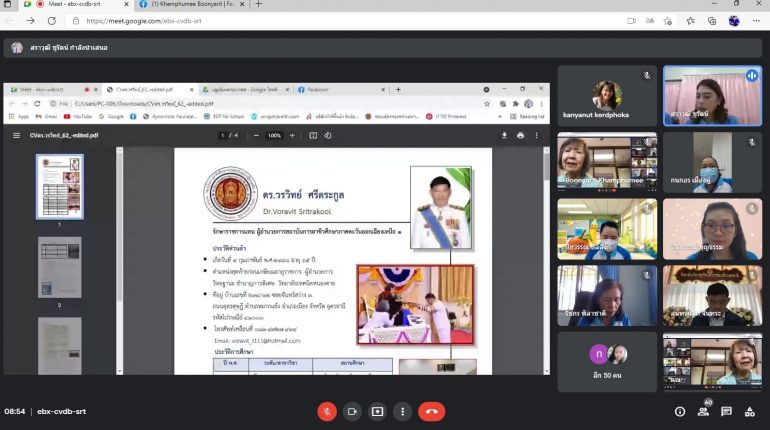770x430 pixels.
Task: Go back using browser back arrow
Action: pos(10,20)
